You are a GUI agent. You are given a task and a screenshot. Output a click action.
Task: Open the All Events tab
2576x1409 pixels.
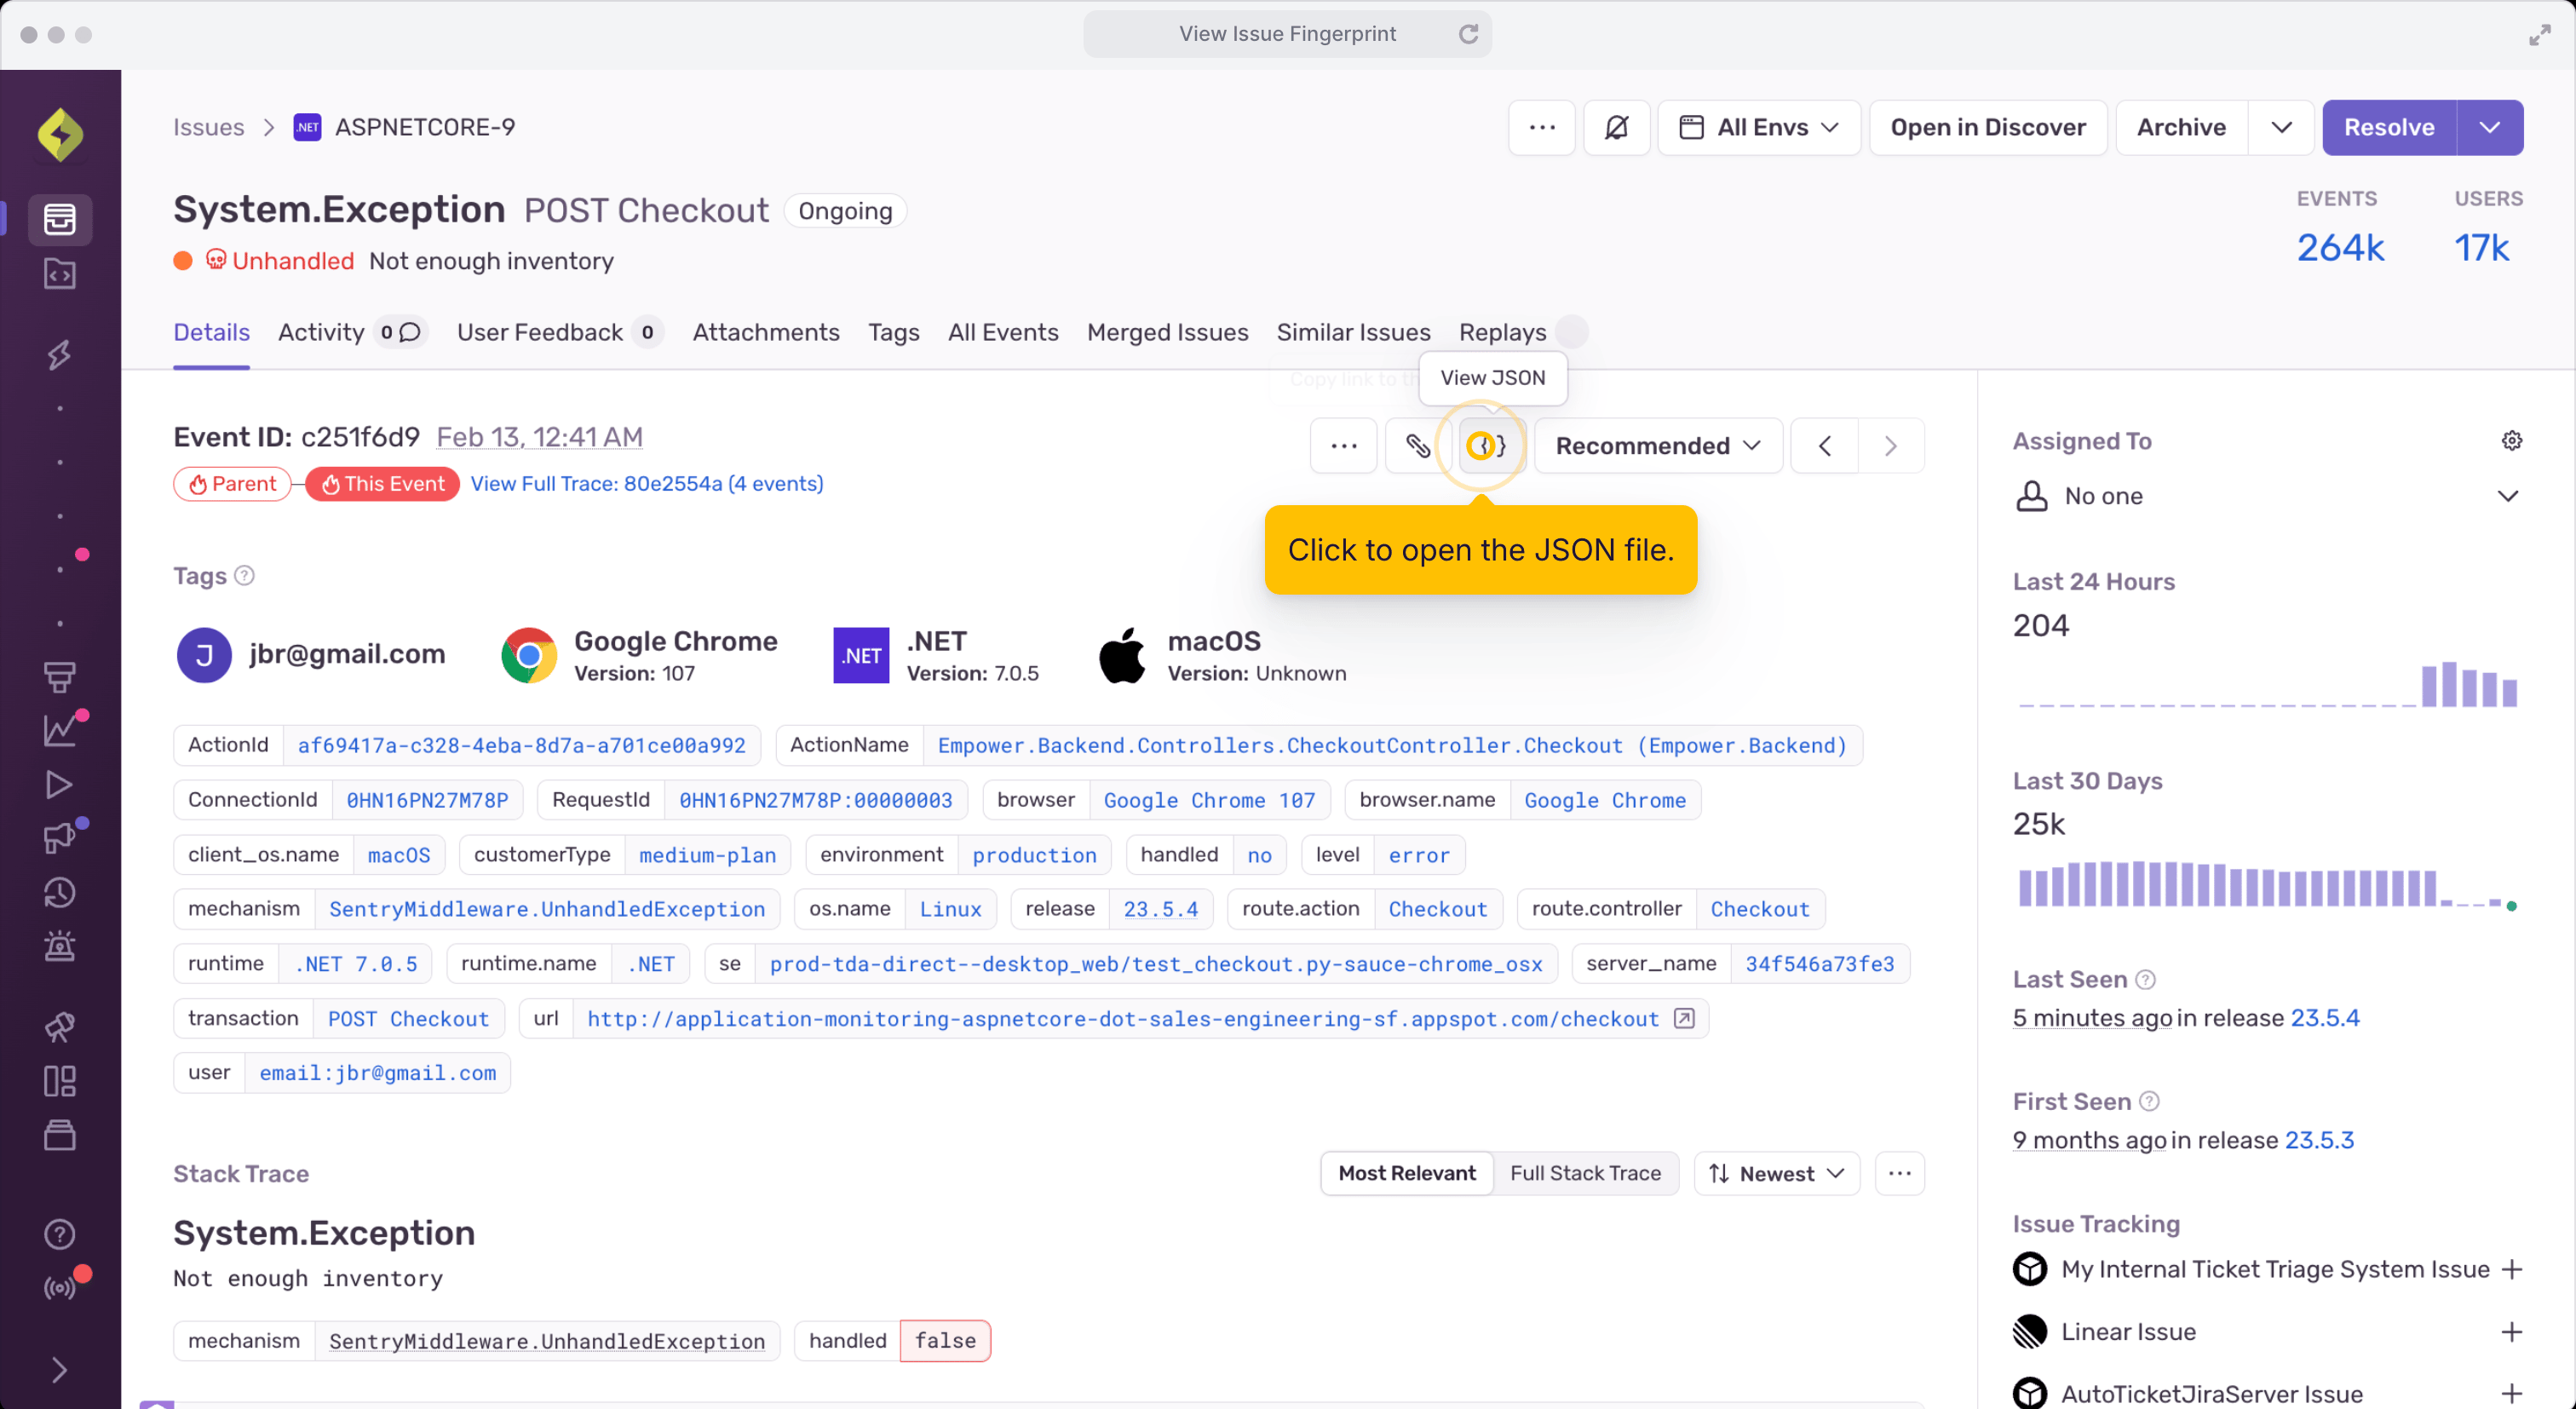[1003, 332]
